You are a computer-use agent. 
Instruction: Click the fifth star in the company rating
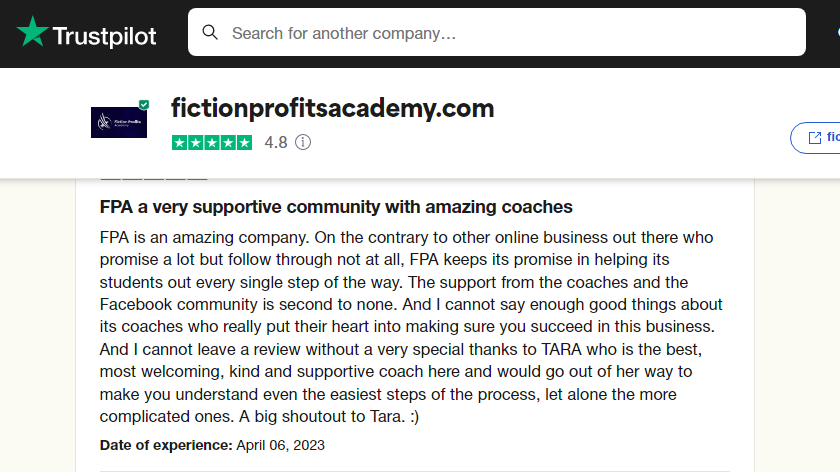244,143
